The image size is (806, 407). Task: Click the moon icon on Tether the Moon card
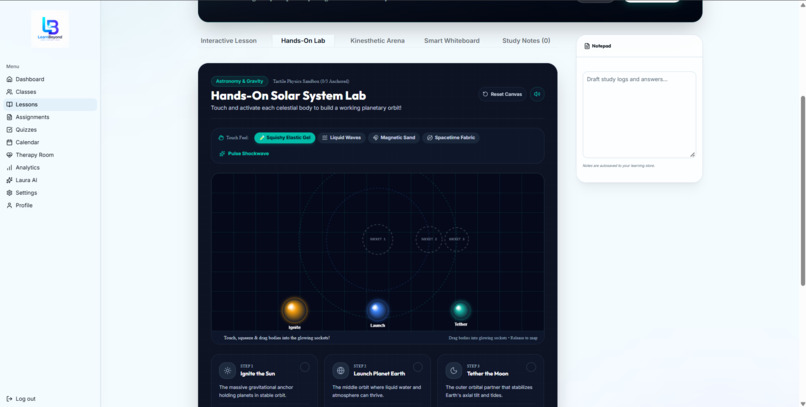(x=453, y=370)
